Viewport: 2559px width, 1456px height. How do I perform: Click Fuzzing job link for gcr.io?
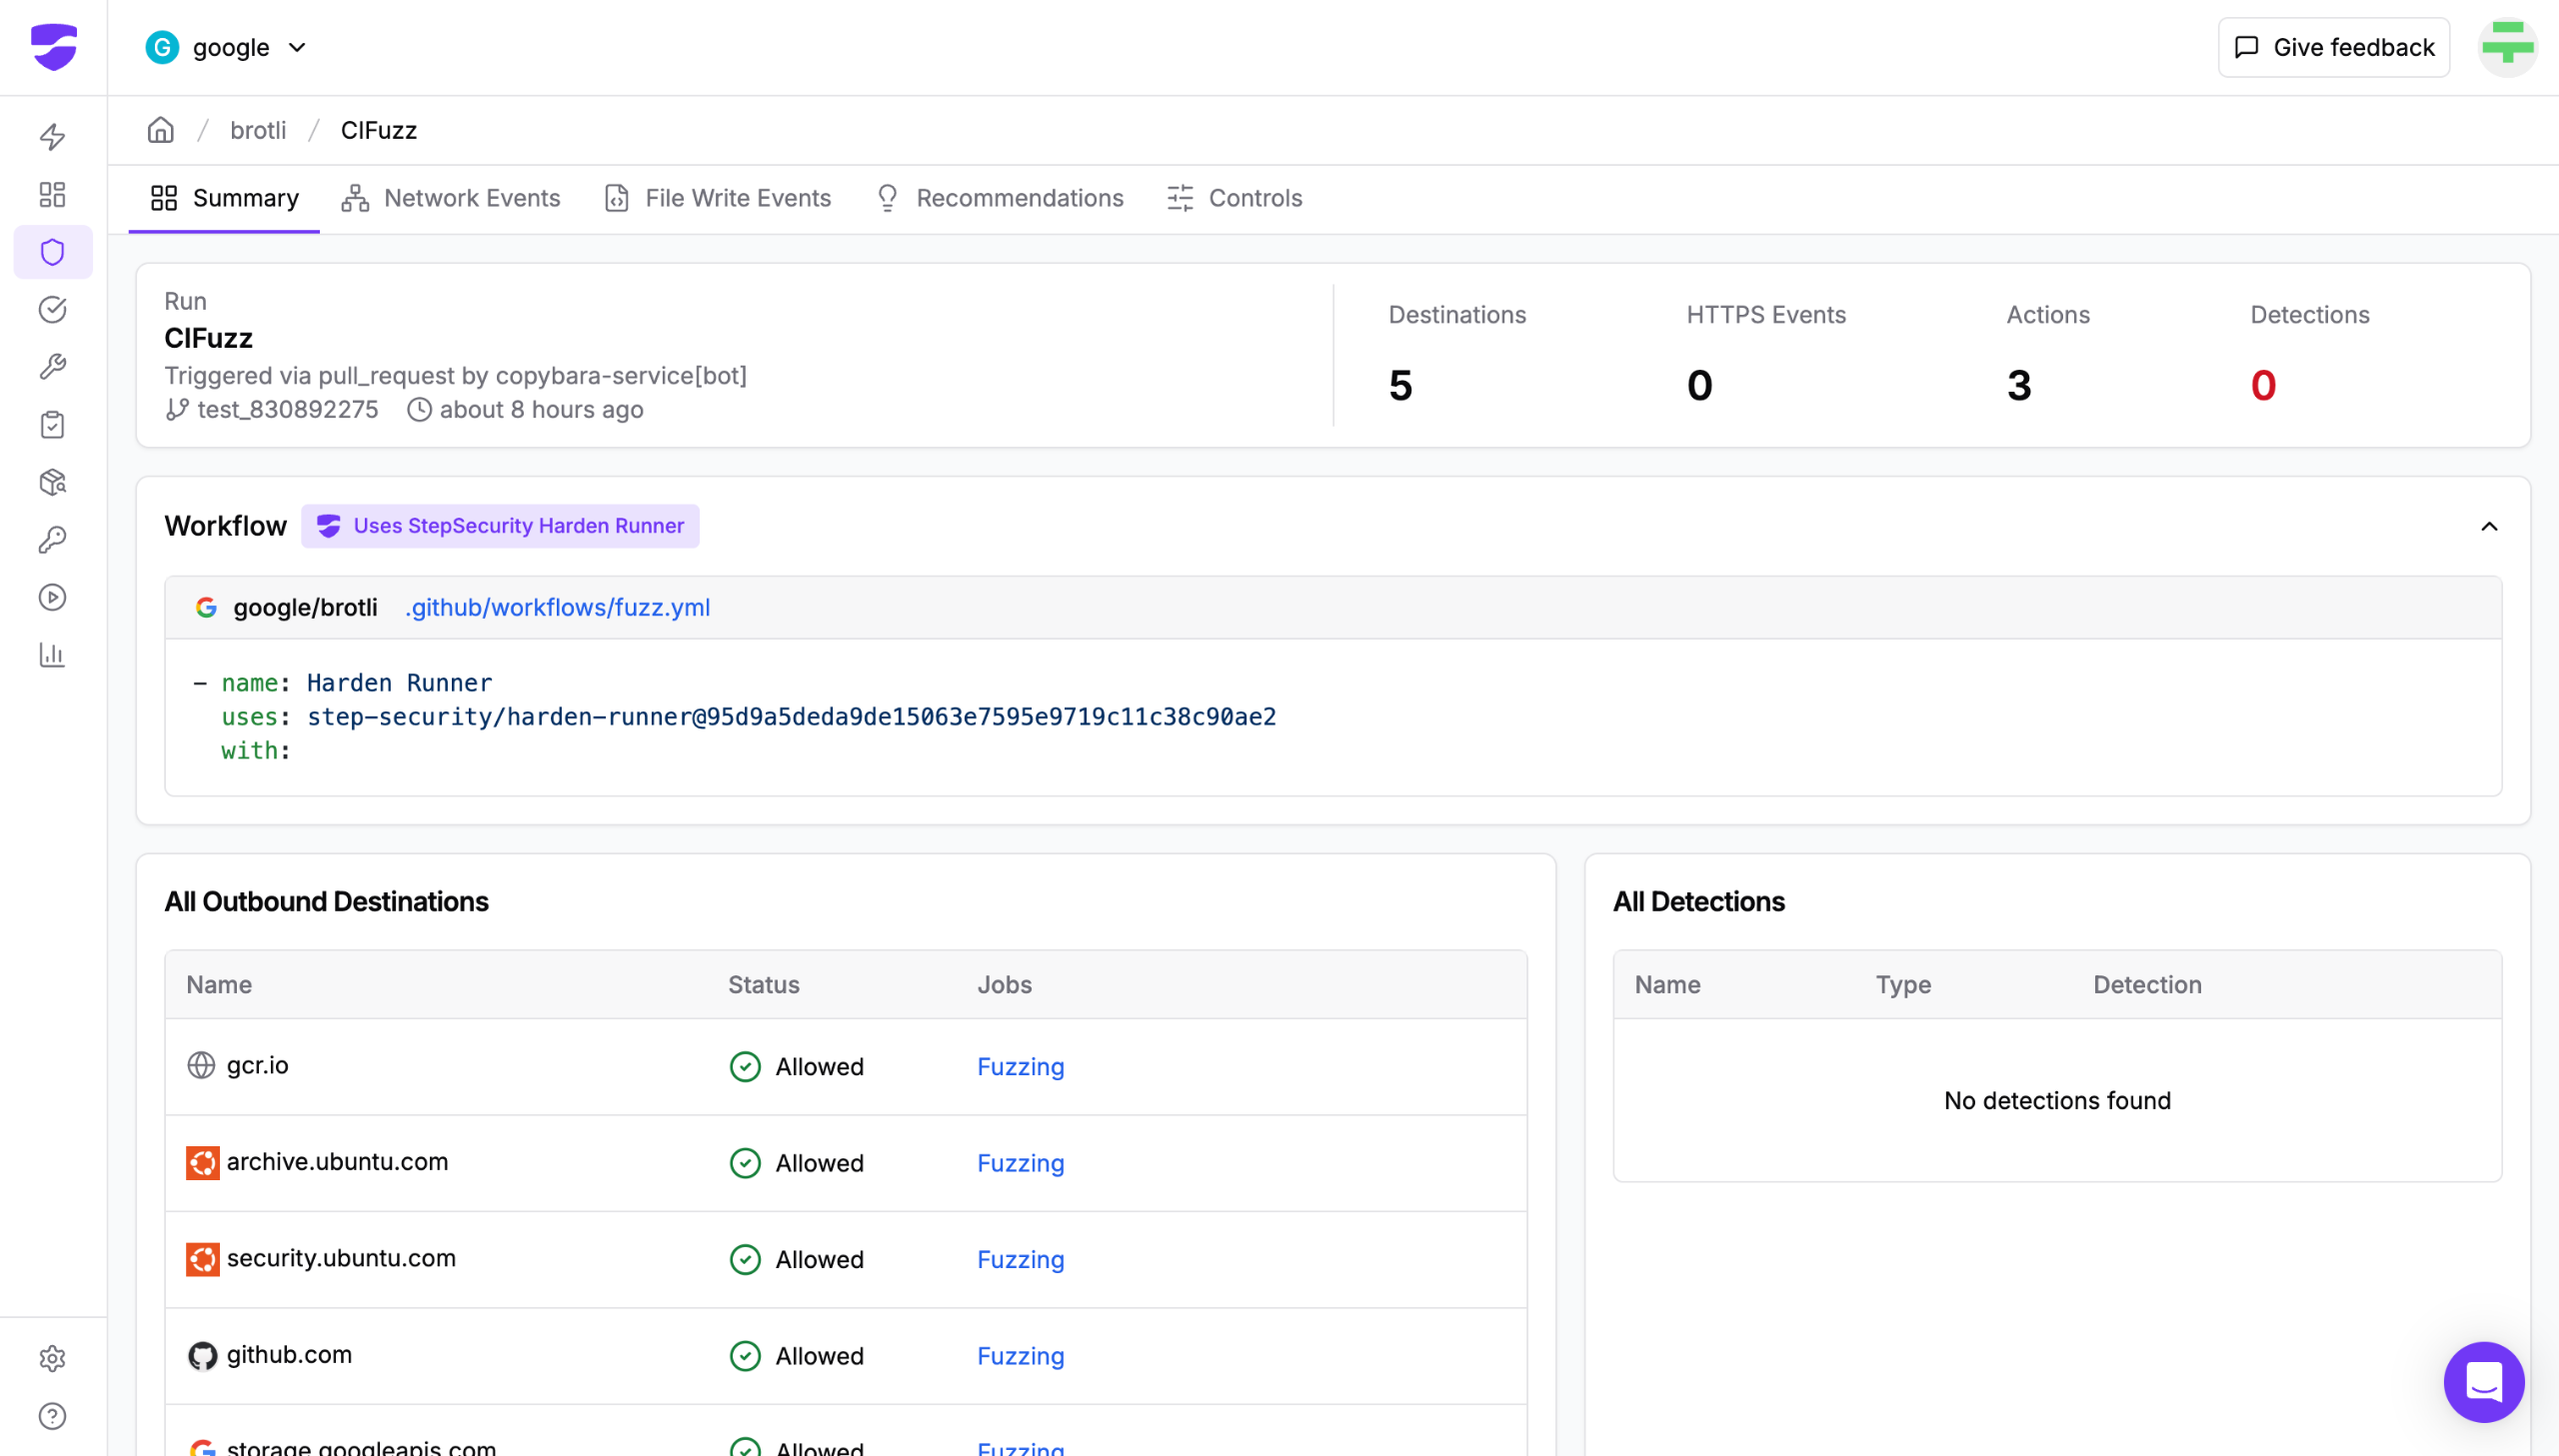pos(1020,1066)
